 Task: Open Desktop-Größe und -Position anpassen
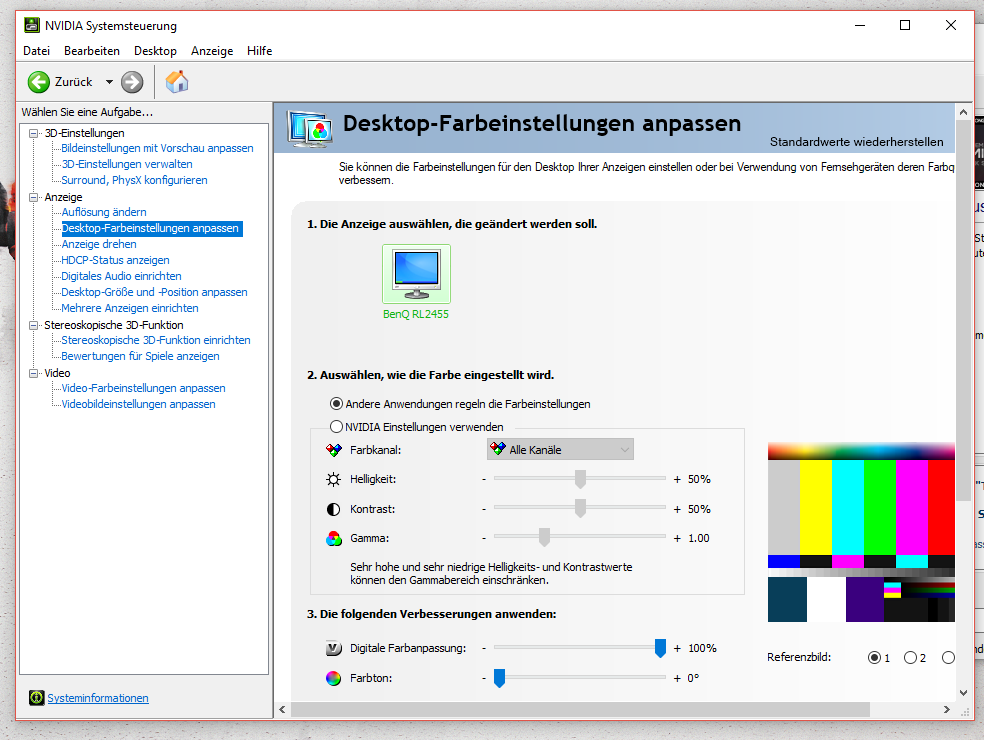[154, 292]
